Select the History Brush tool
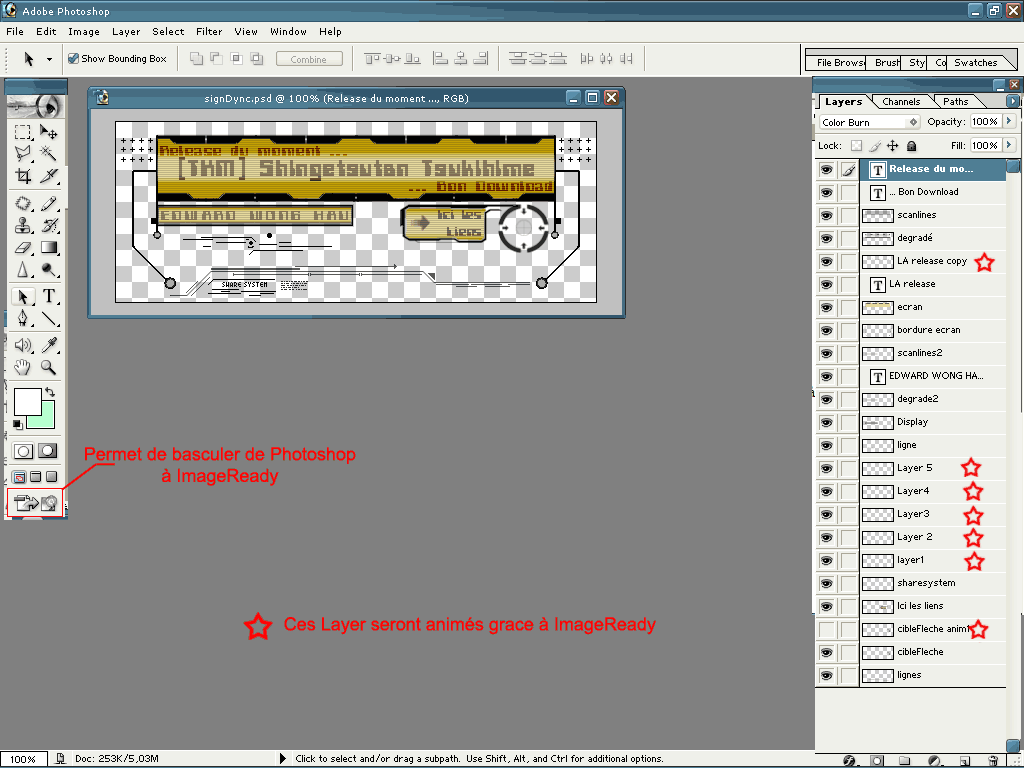This screenshot has width=1024, height=768. (48, 226)
